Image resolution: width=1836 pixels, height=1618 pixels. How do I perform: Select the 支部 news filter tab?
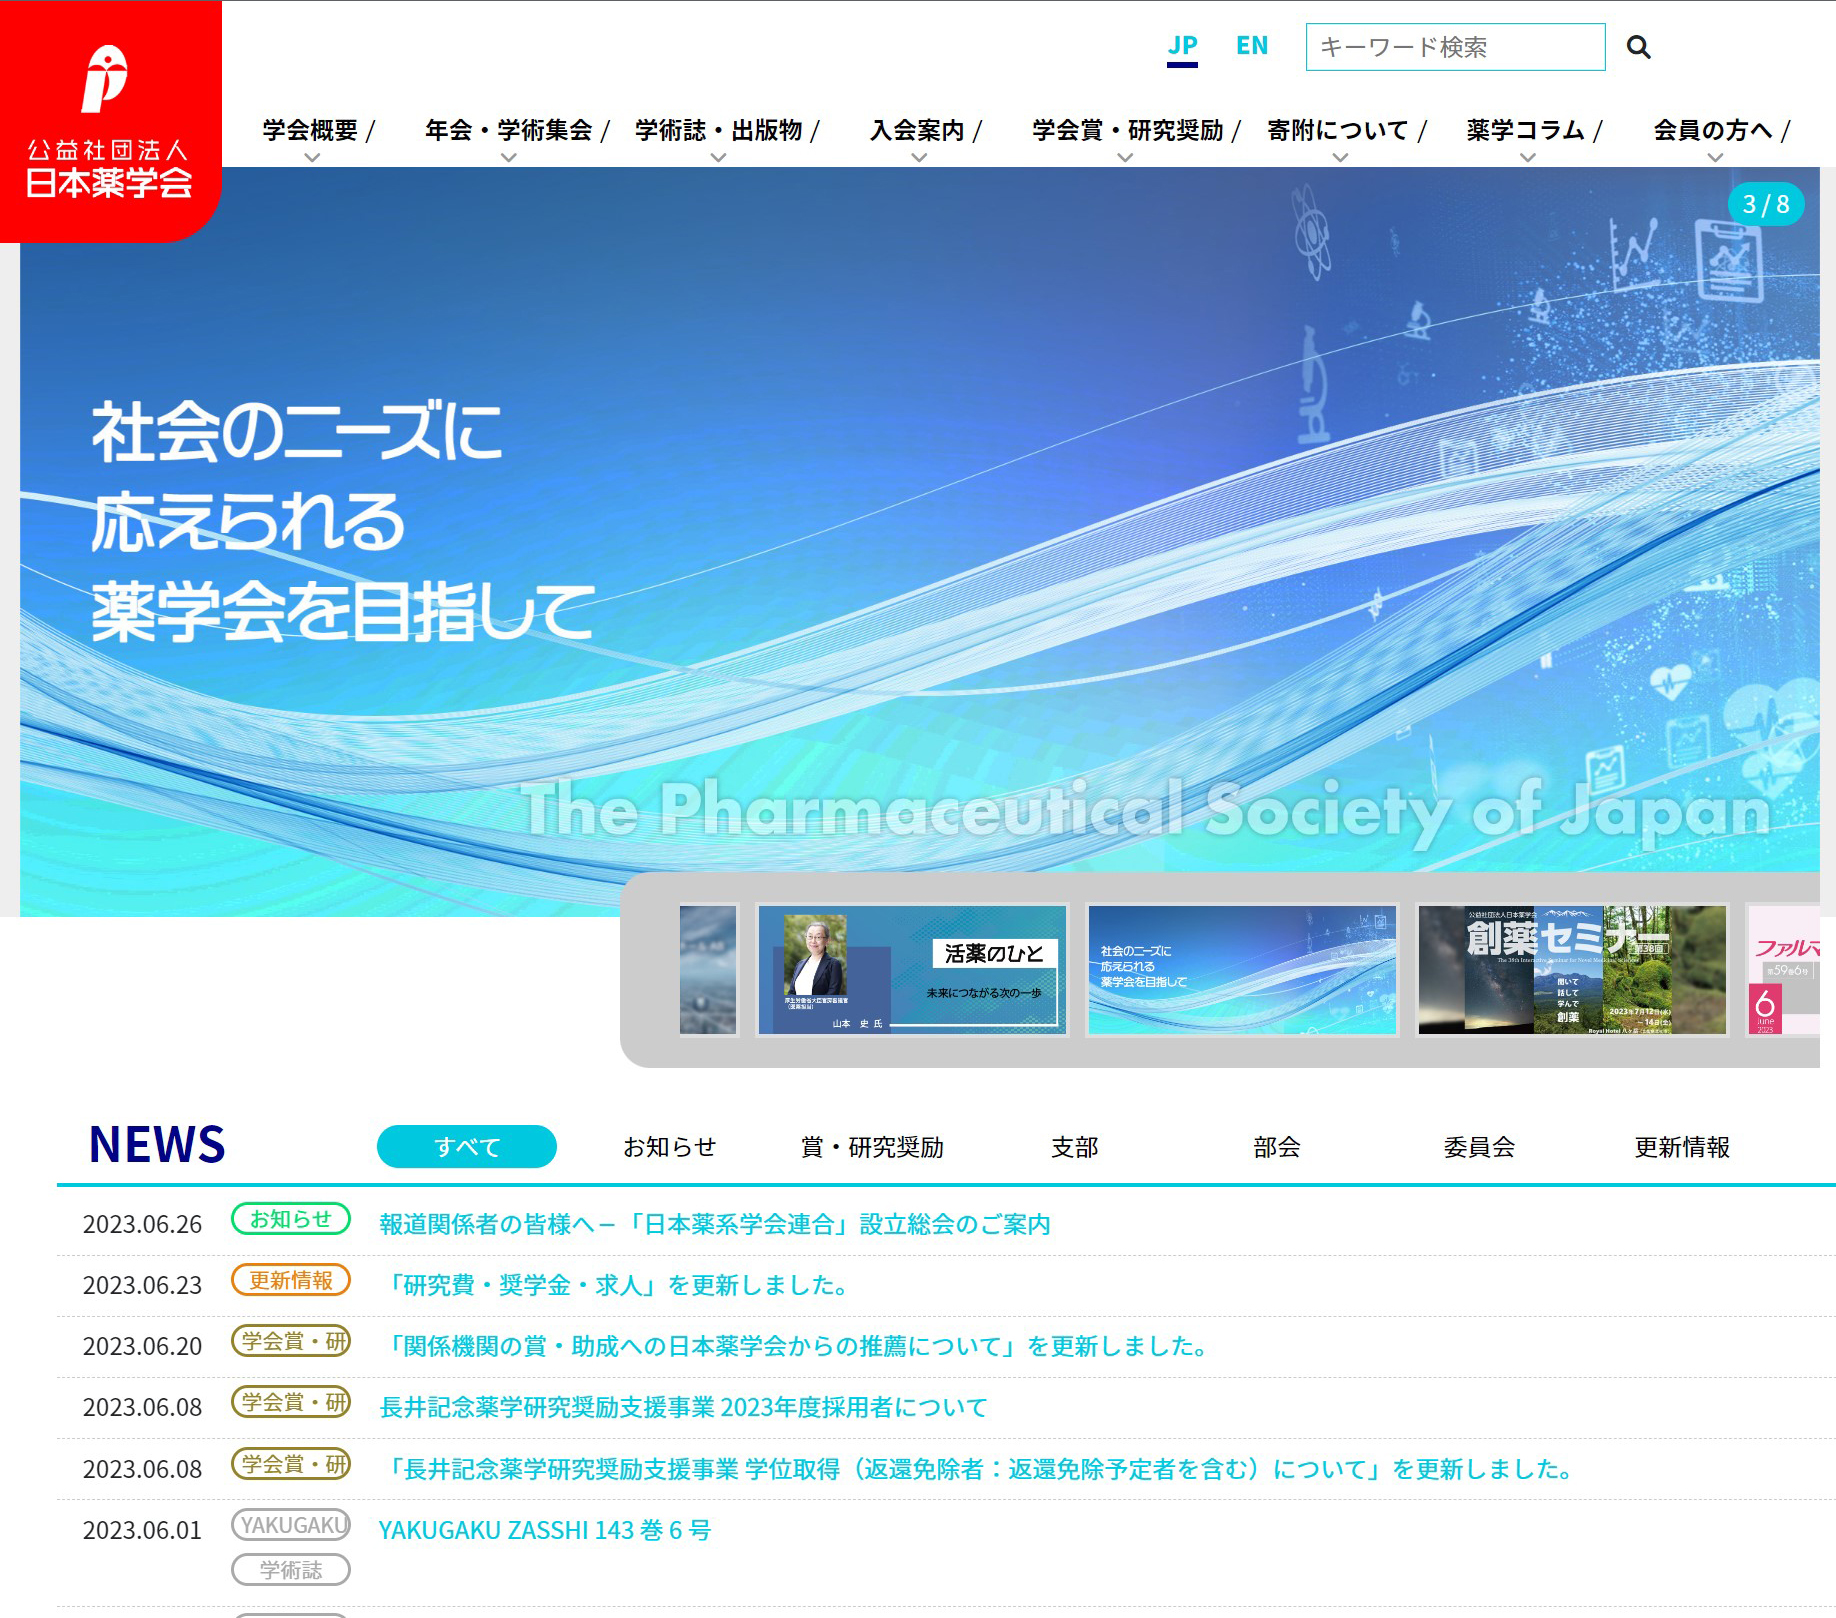[x=1075, y=1147]
